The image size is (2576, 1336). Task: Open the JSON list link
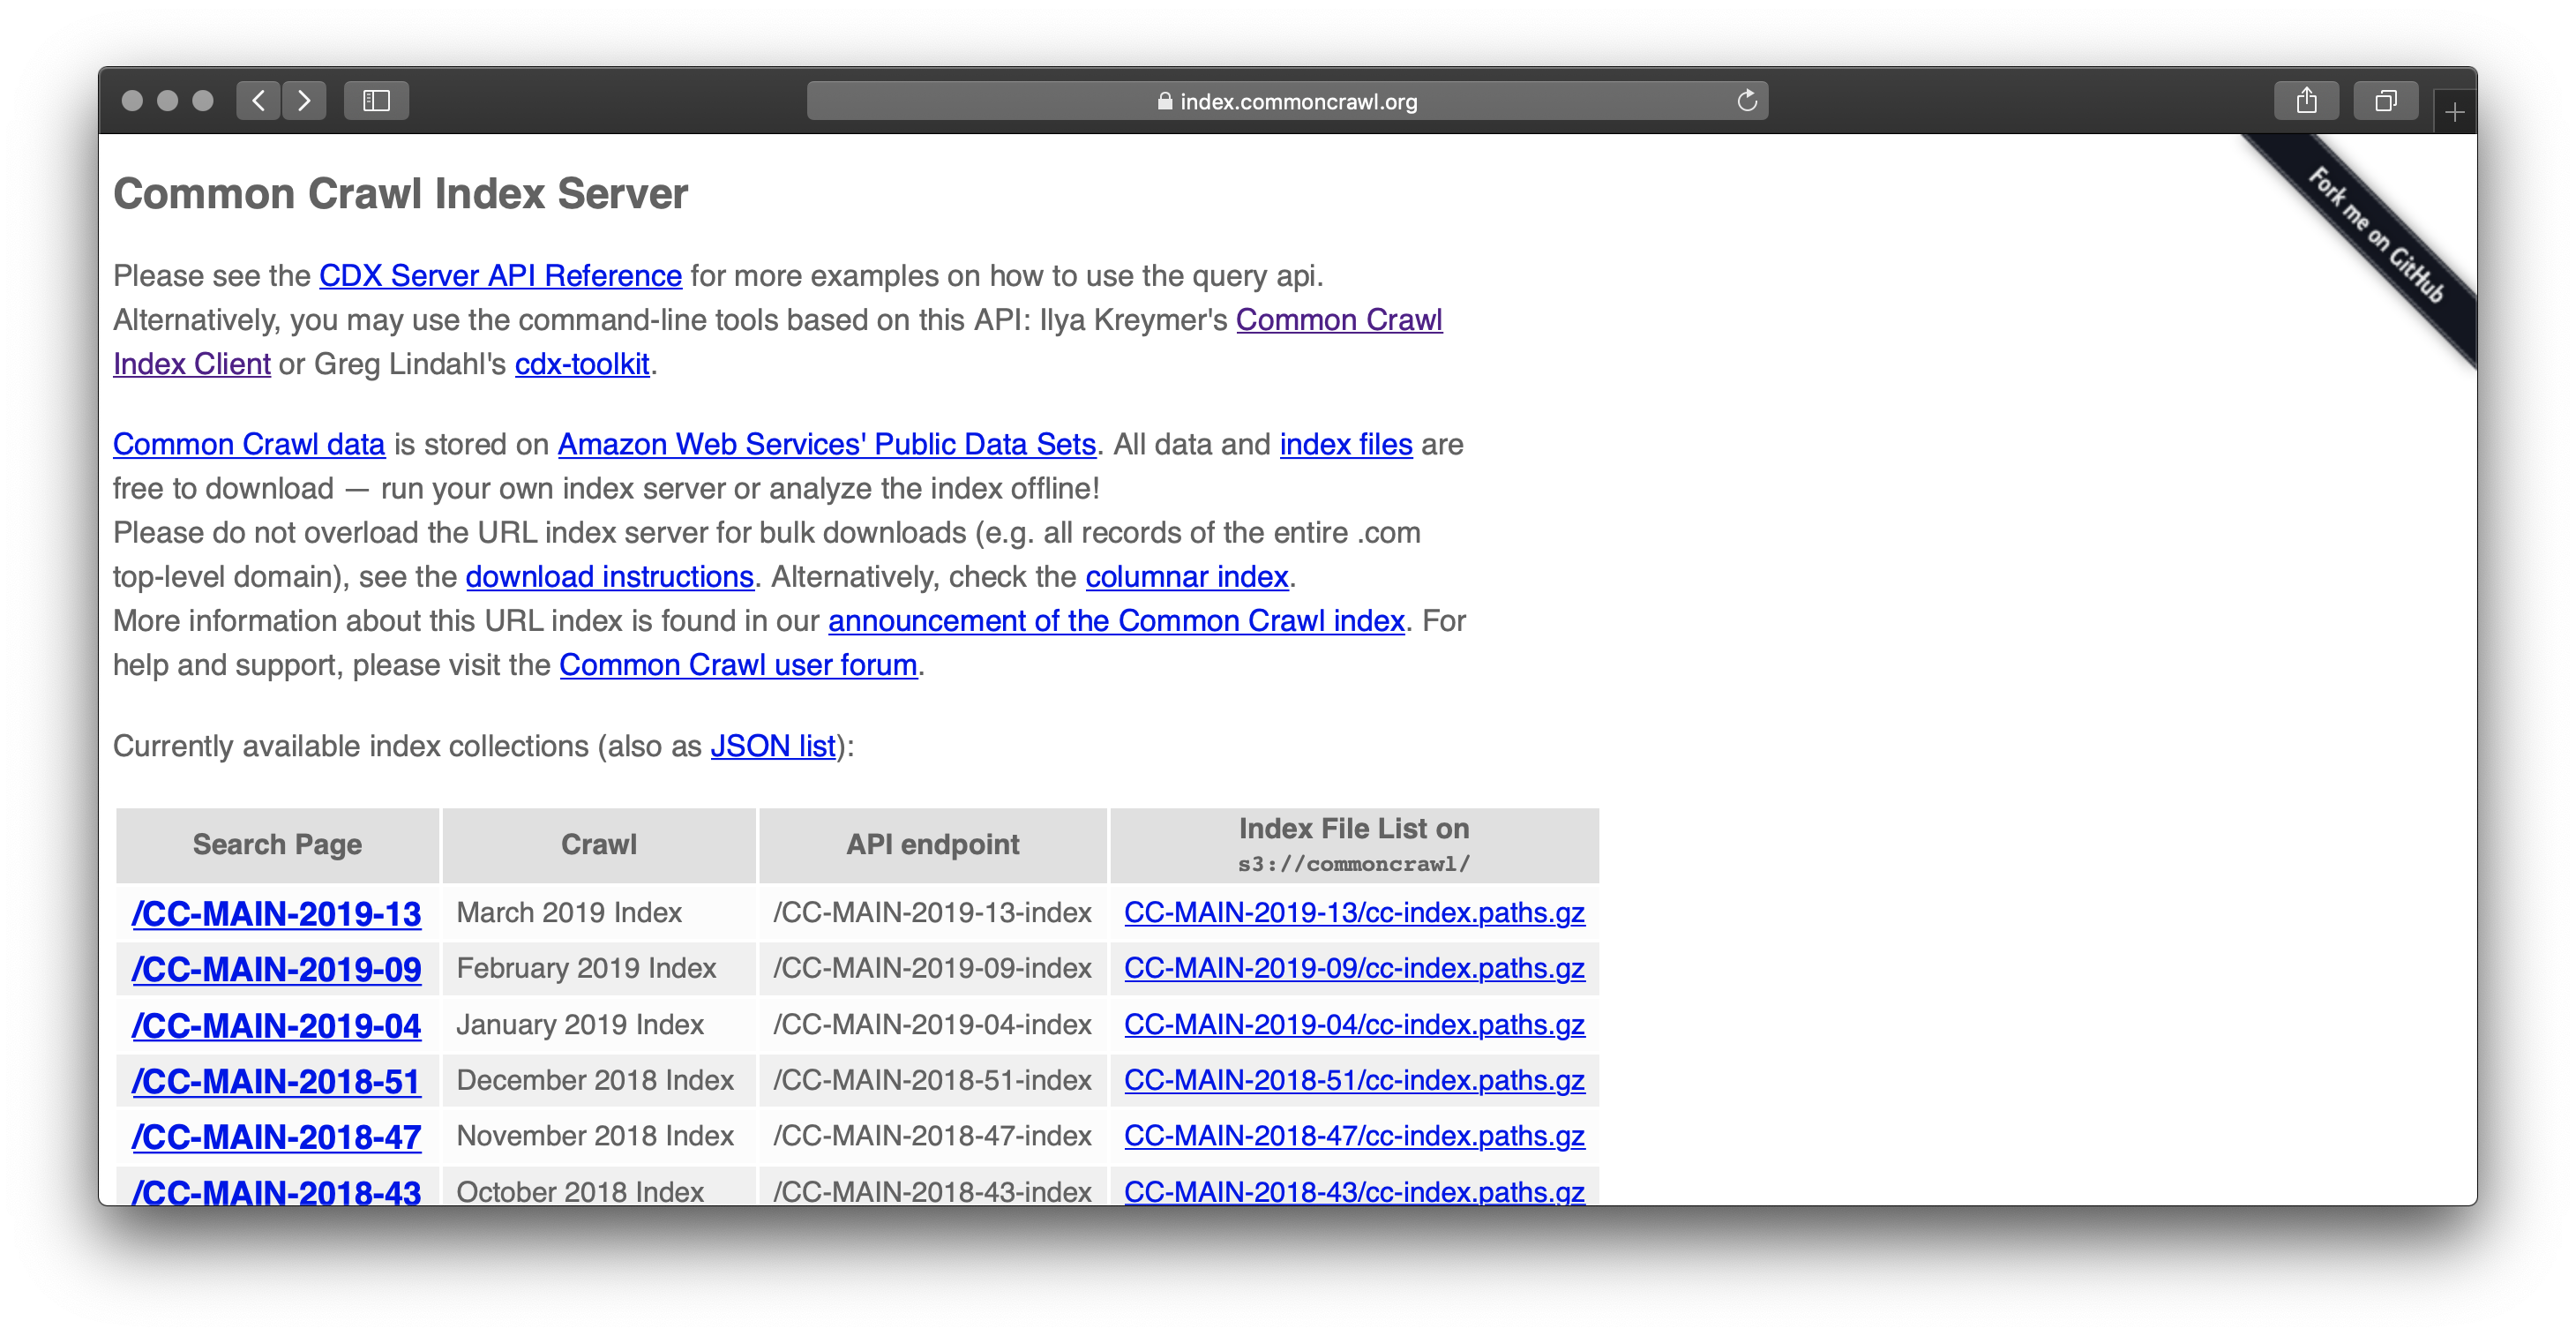[x=773, y=746]
